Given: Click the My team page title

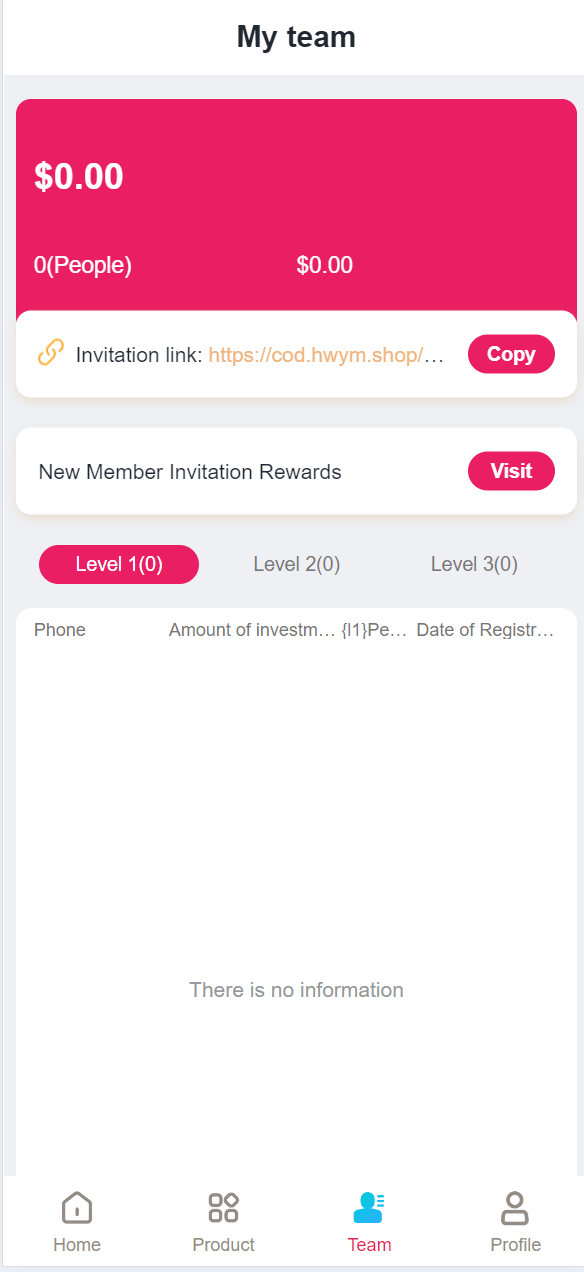Looking at the screenshot, I should (x=296, y=37).
